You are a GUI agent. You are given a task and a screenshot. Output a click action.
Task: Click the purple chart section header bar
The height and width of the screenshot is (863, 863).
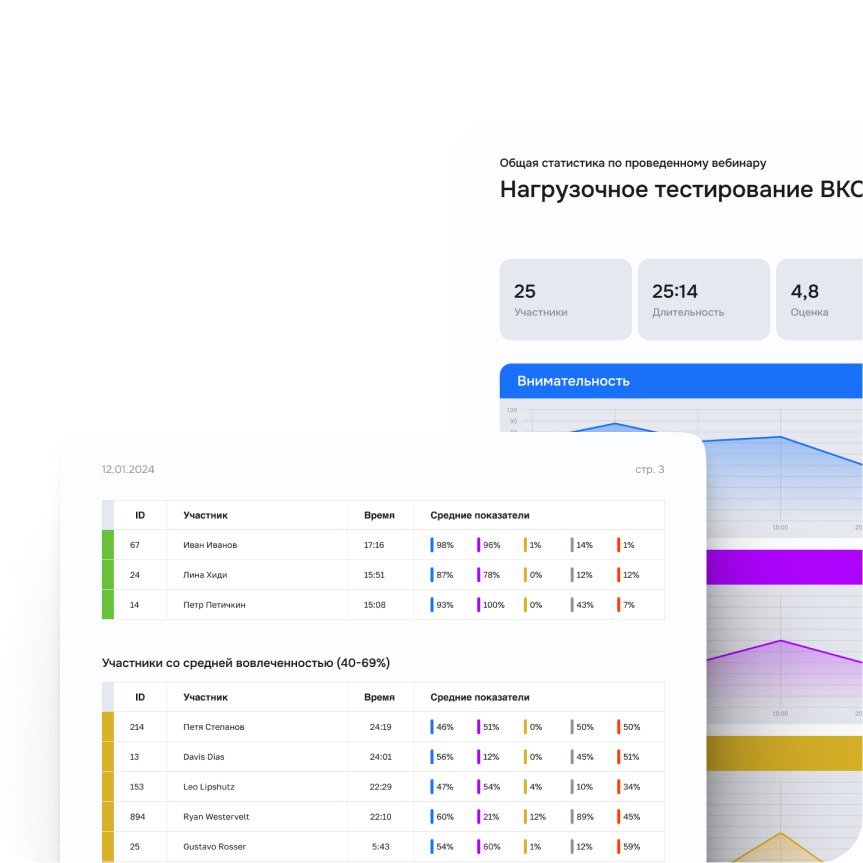click(x=784, y=567)
